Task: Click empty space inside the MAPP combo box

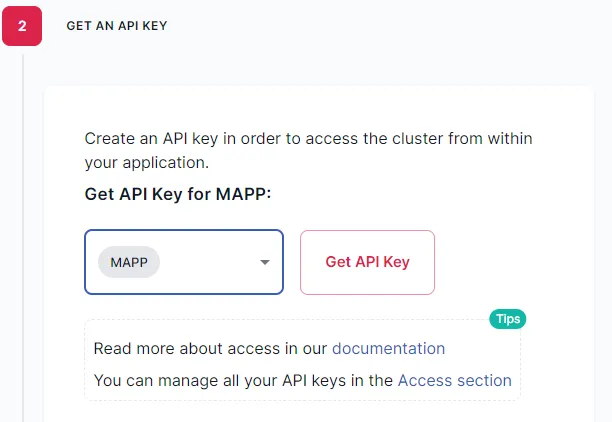Action: click(x=209, y=262)
